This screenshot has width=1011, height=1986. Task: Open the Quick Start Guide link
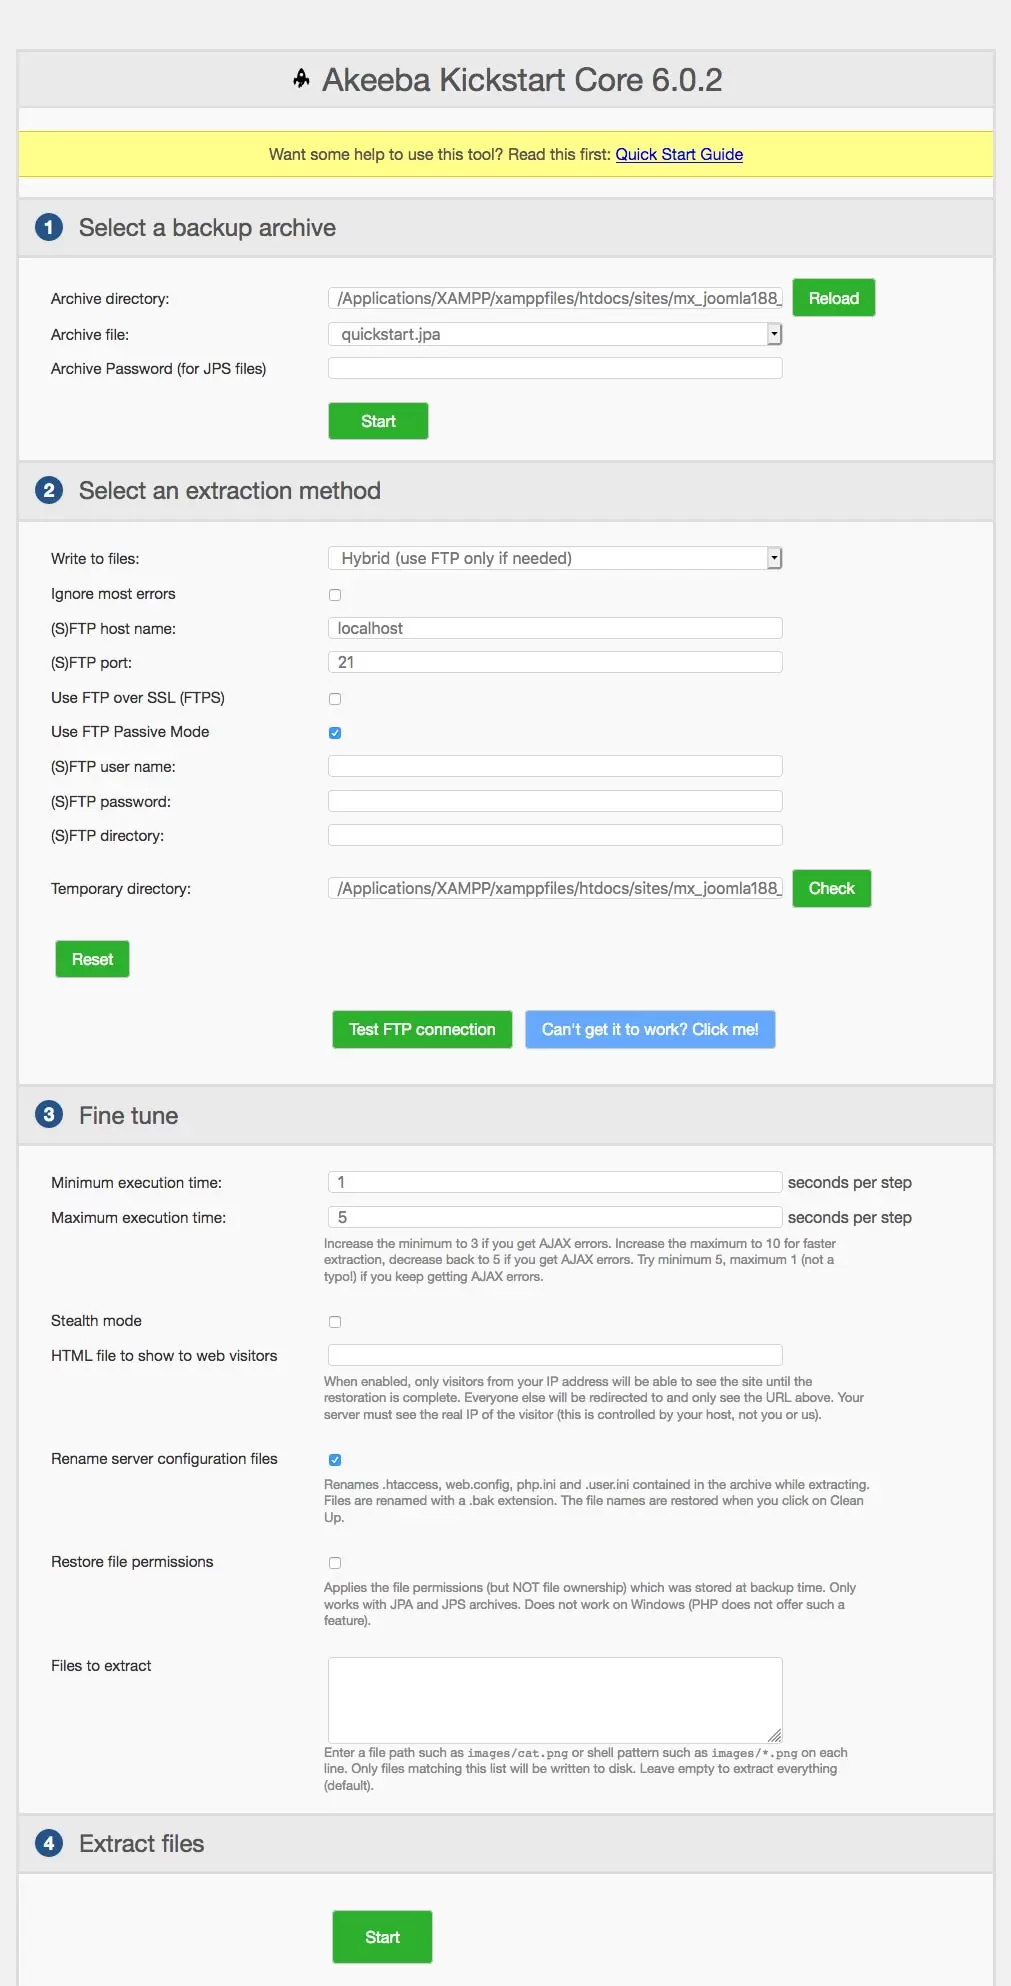679,154
